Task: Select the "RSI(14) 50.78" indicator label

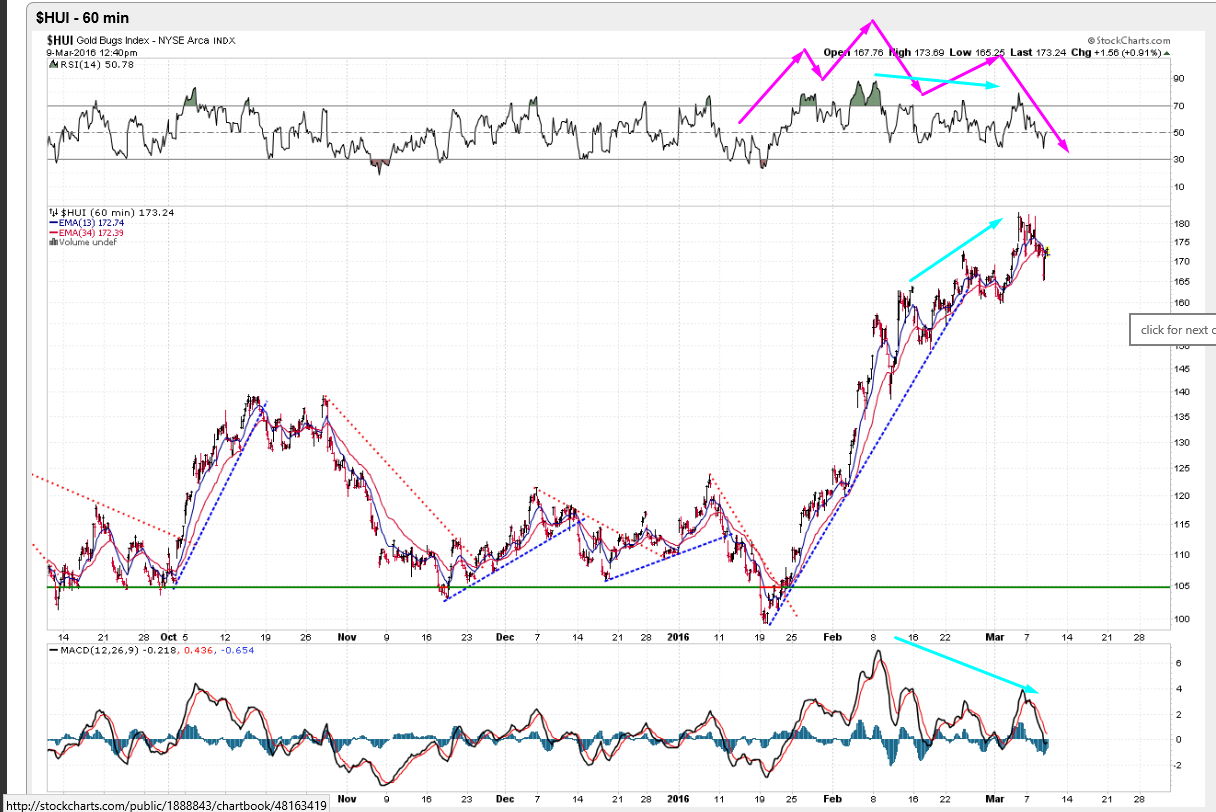Action: (97, 64)
